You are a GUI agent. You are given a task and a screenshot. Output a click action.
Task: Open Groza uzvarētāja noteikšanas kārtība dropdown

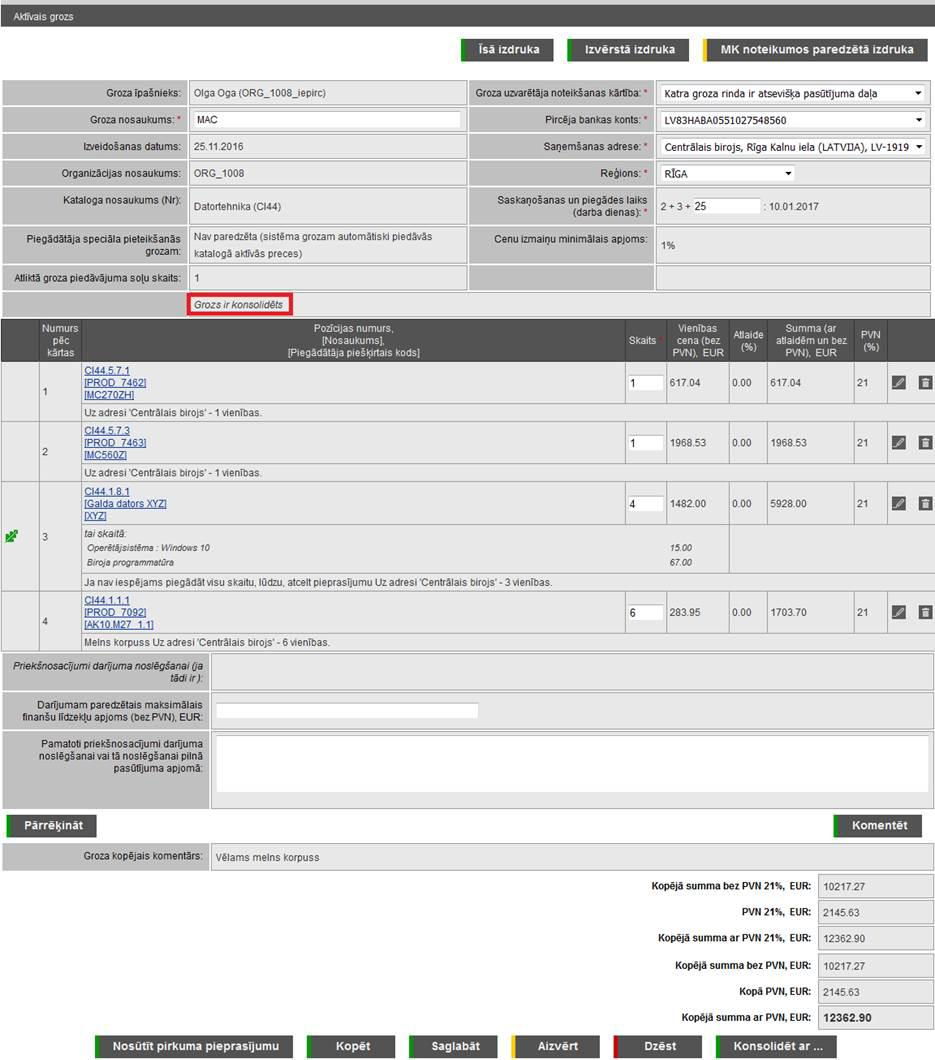(791, 94)
